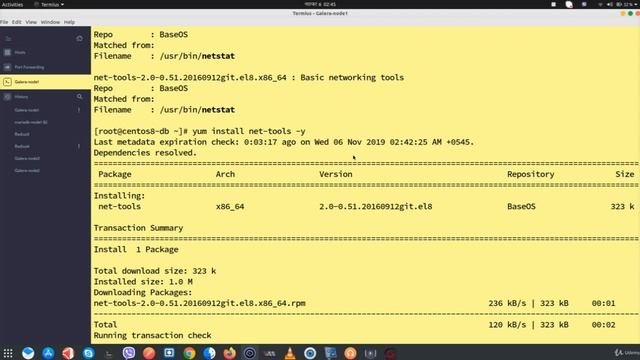Open Viber from the dock

point(129,353)
